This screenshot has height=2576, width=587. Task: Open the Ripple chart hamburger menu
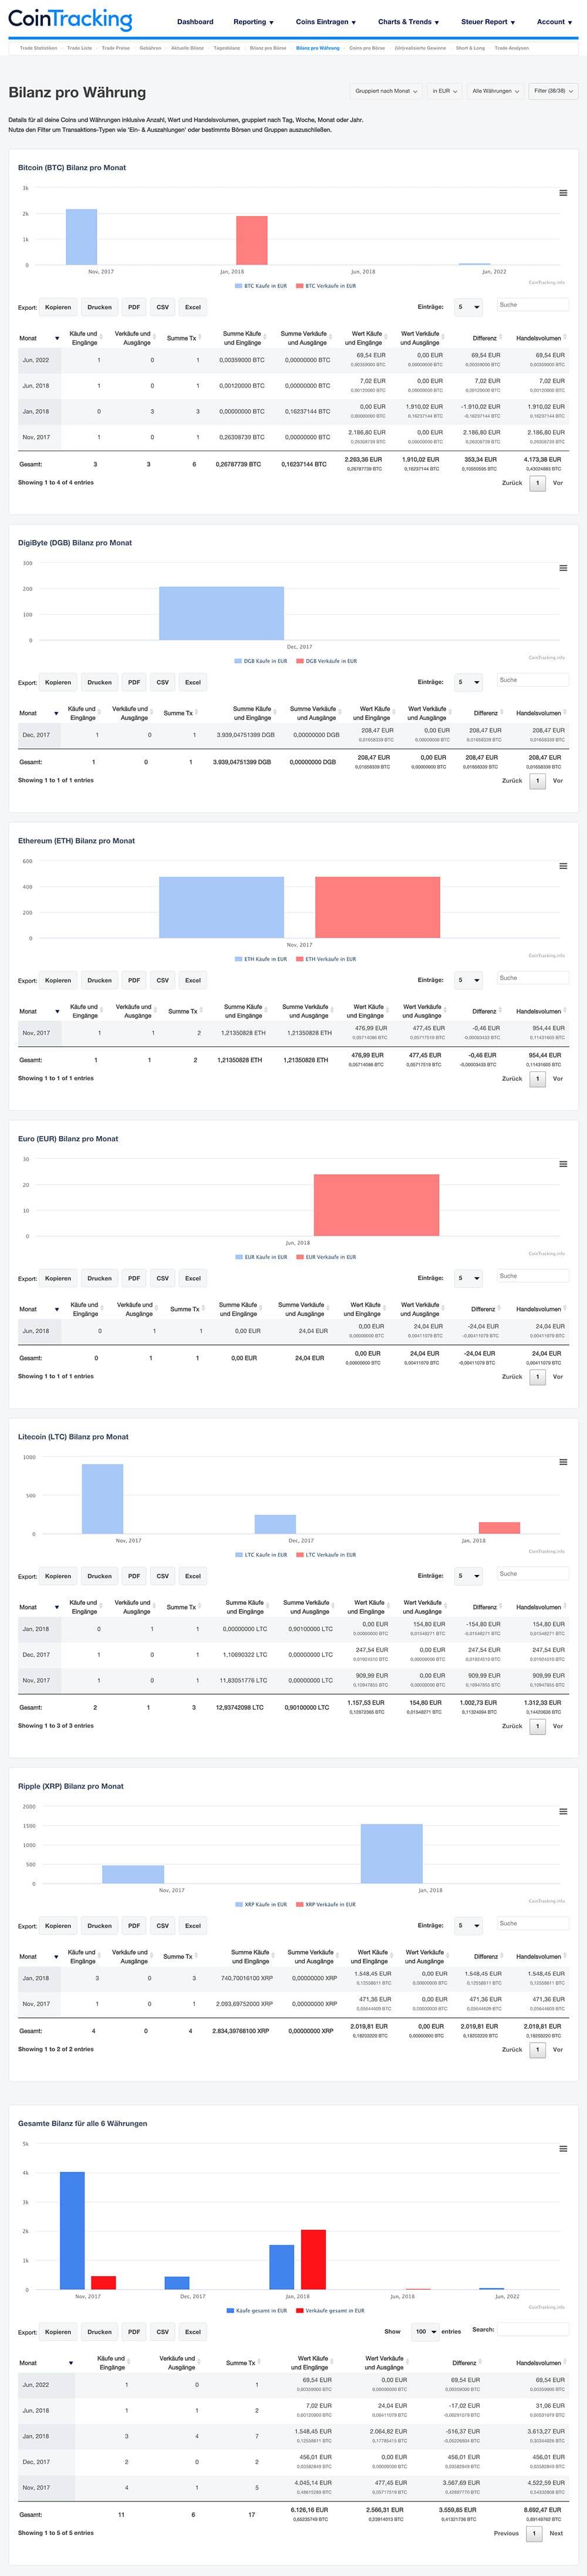[563, 1812]
